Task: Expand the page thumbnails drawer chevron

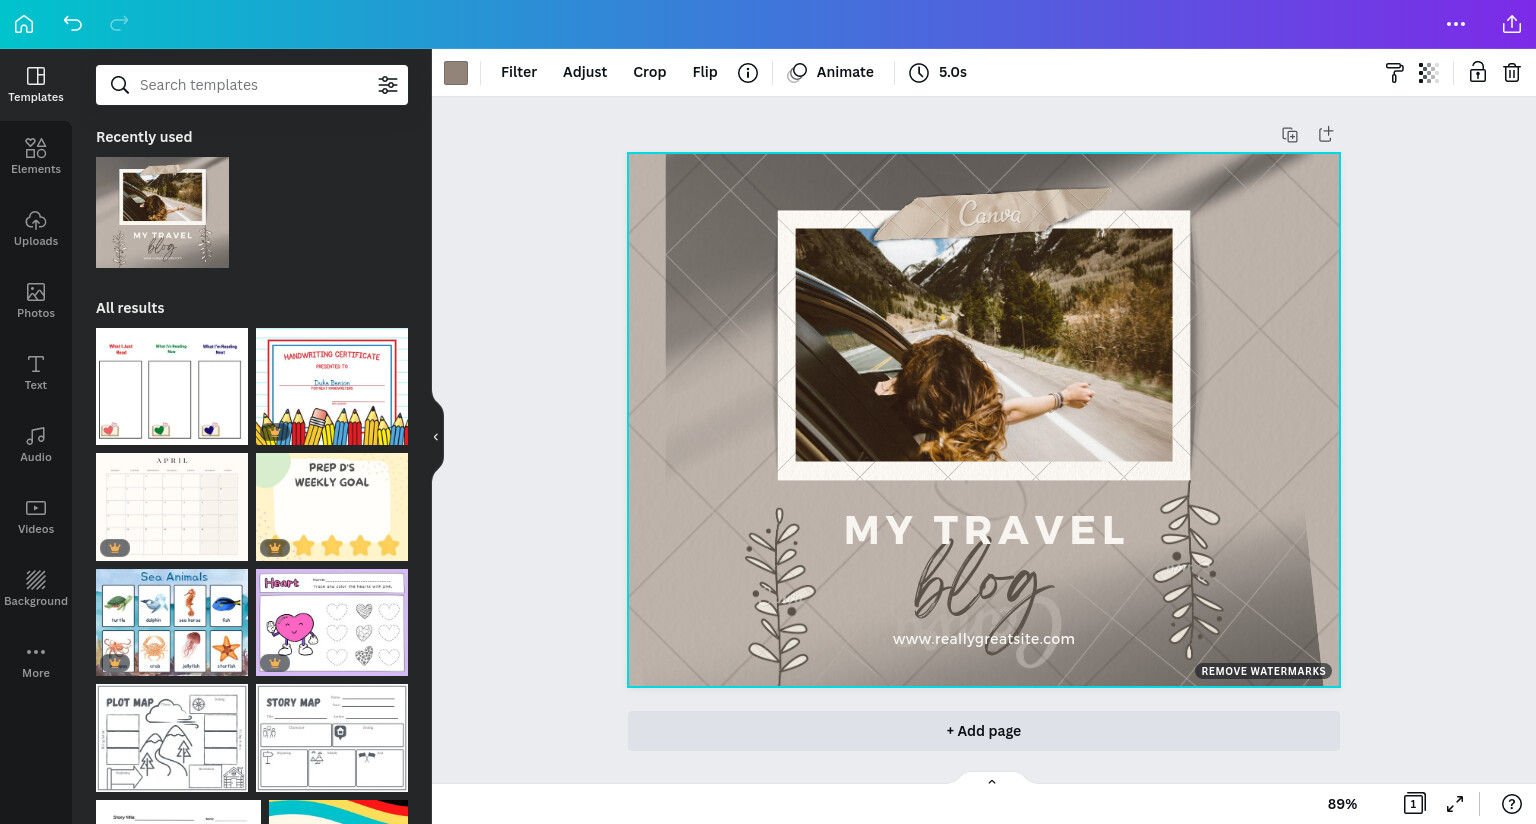Action: (x=992, y=781)
